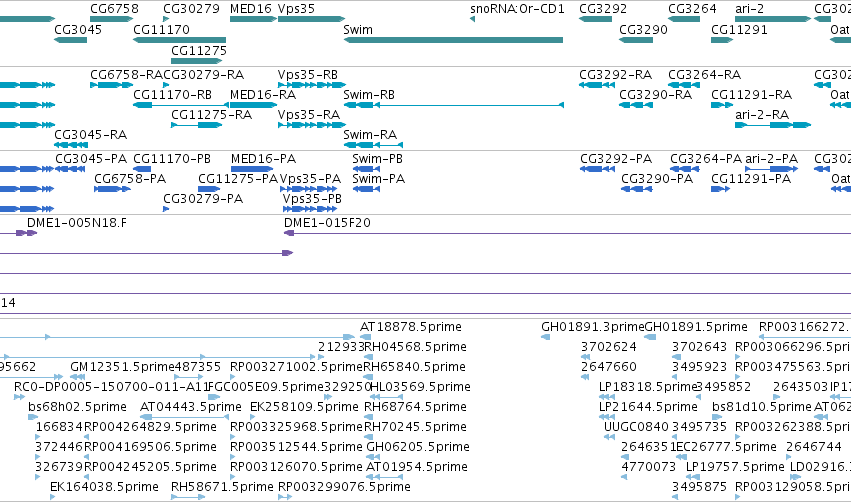Select the MED16-RA transcript label

coord(263,94)
